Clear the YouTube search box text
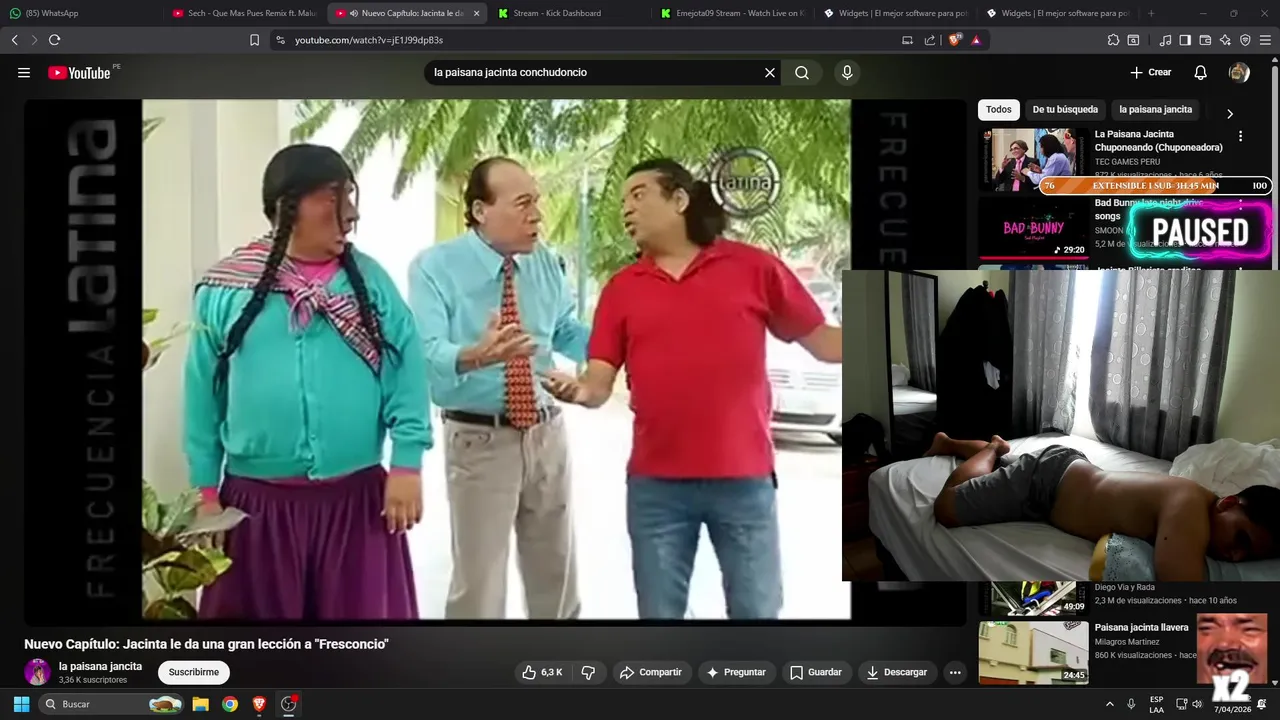Viewport: 1280px width, 720px height. pos(770,73)
